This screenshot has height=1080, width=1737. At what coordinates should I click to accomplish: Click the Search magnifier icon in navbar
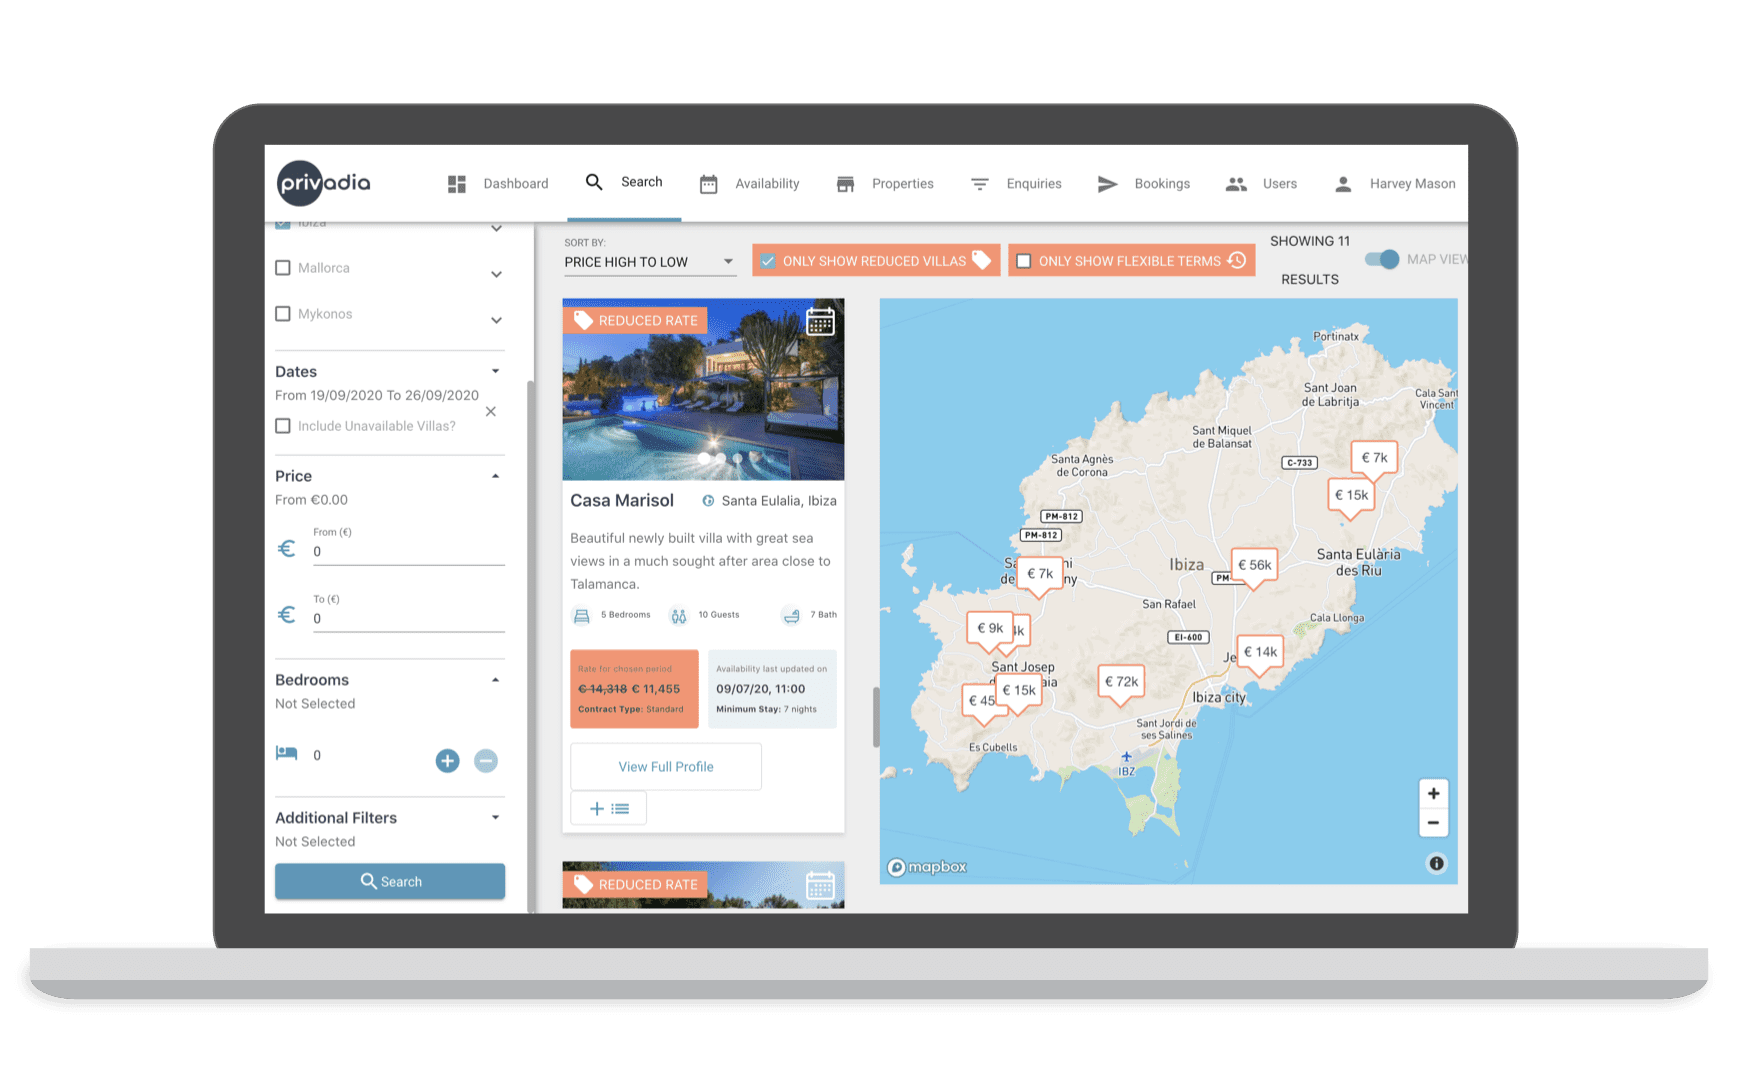(594, 182)
